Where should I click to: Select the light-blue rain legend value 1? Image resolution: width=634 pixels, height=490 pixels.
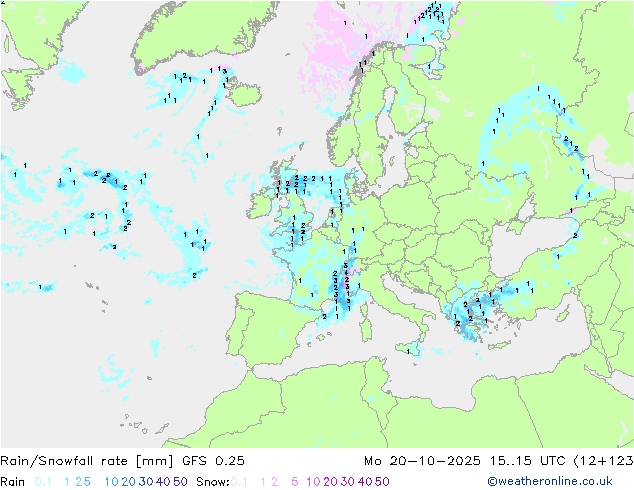pos(67,482)
